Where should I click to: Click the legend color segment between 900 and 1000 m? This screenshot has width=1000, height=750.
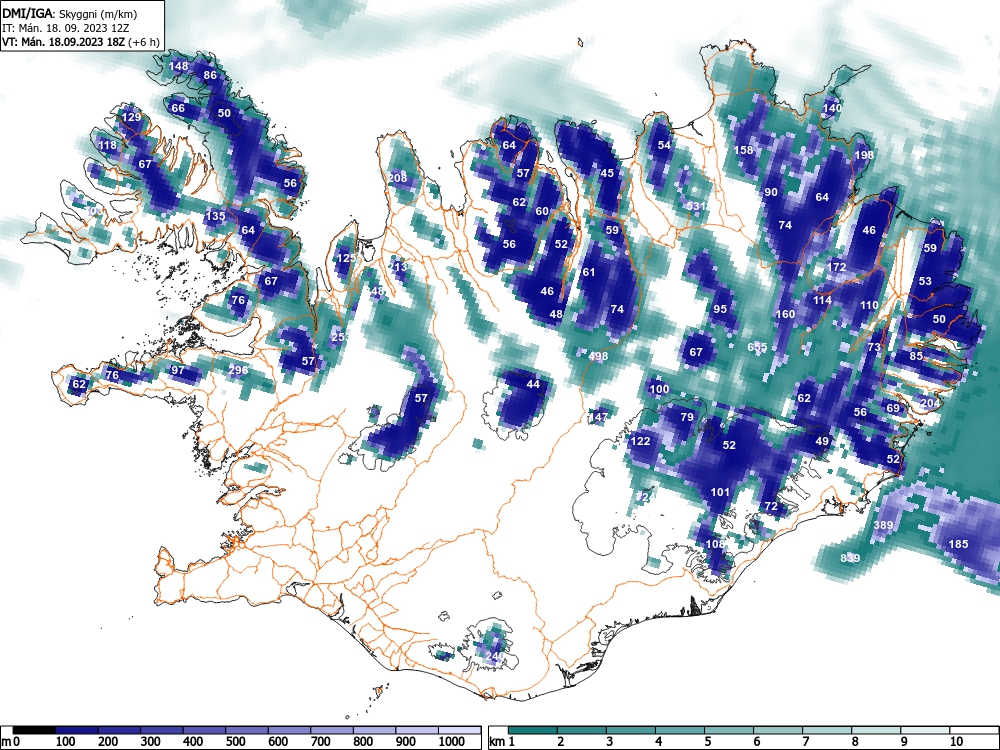click(x=417, y=730)
